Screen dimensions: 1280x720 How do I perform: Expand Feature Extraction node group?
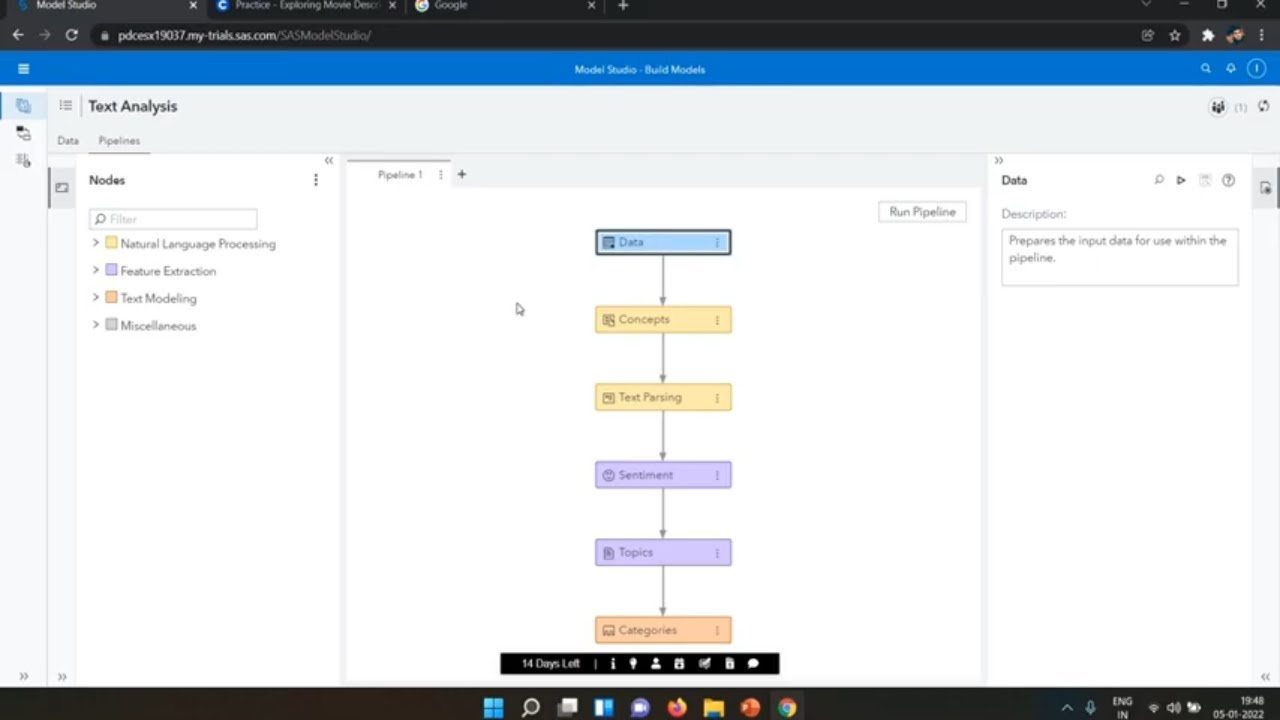coord(96,270)
